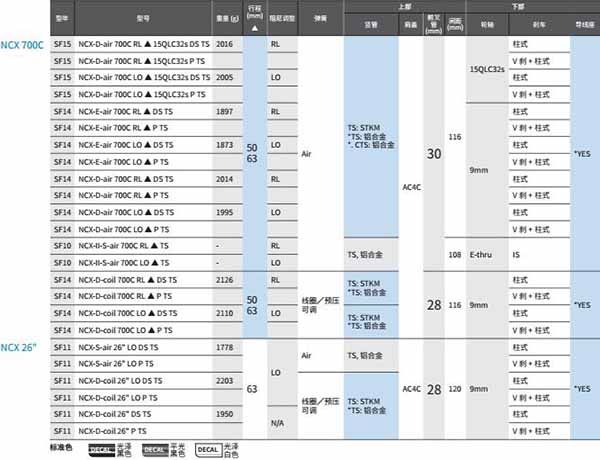Click the "TS: STKM *TS: 铝合金 *. CTS: 铝合金" cell
The height and width of the screenshot is (460, 600).
371,137
